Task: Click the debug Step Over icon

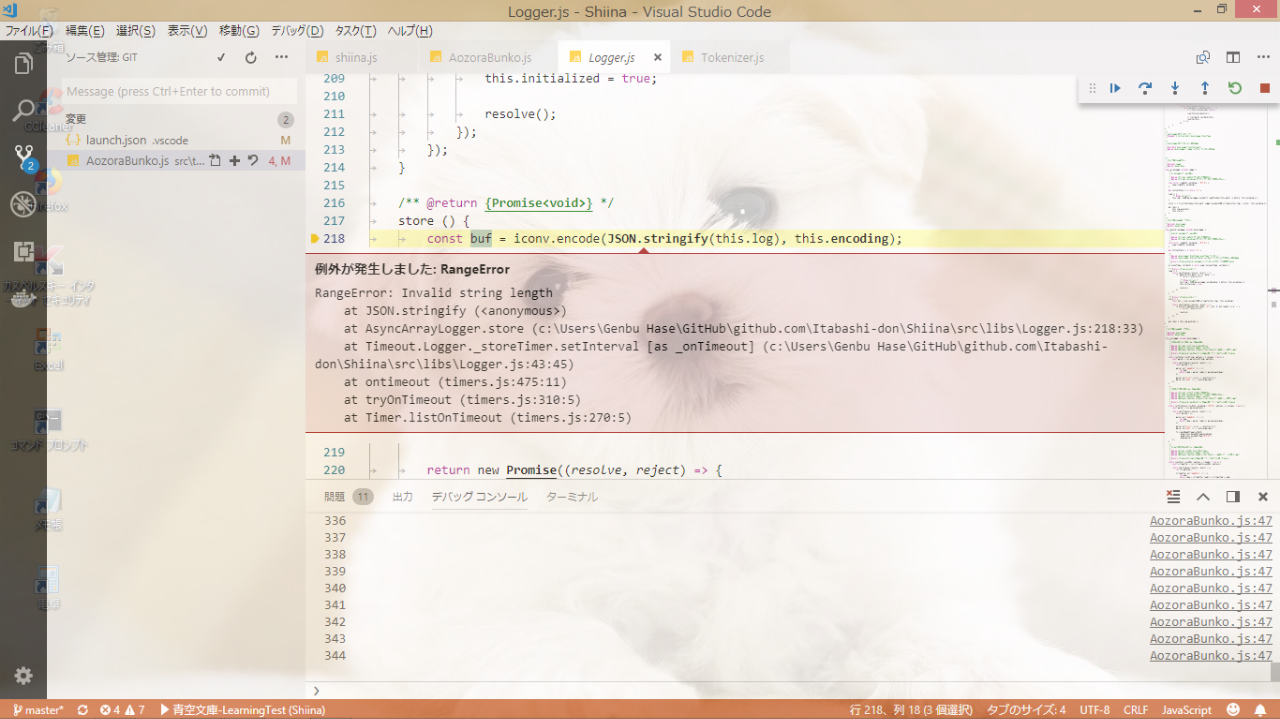Action: coord(1145,88)
